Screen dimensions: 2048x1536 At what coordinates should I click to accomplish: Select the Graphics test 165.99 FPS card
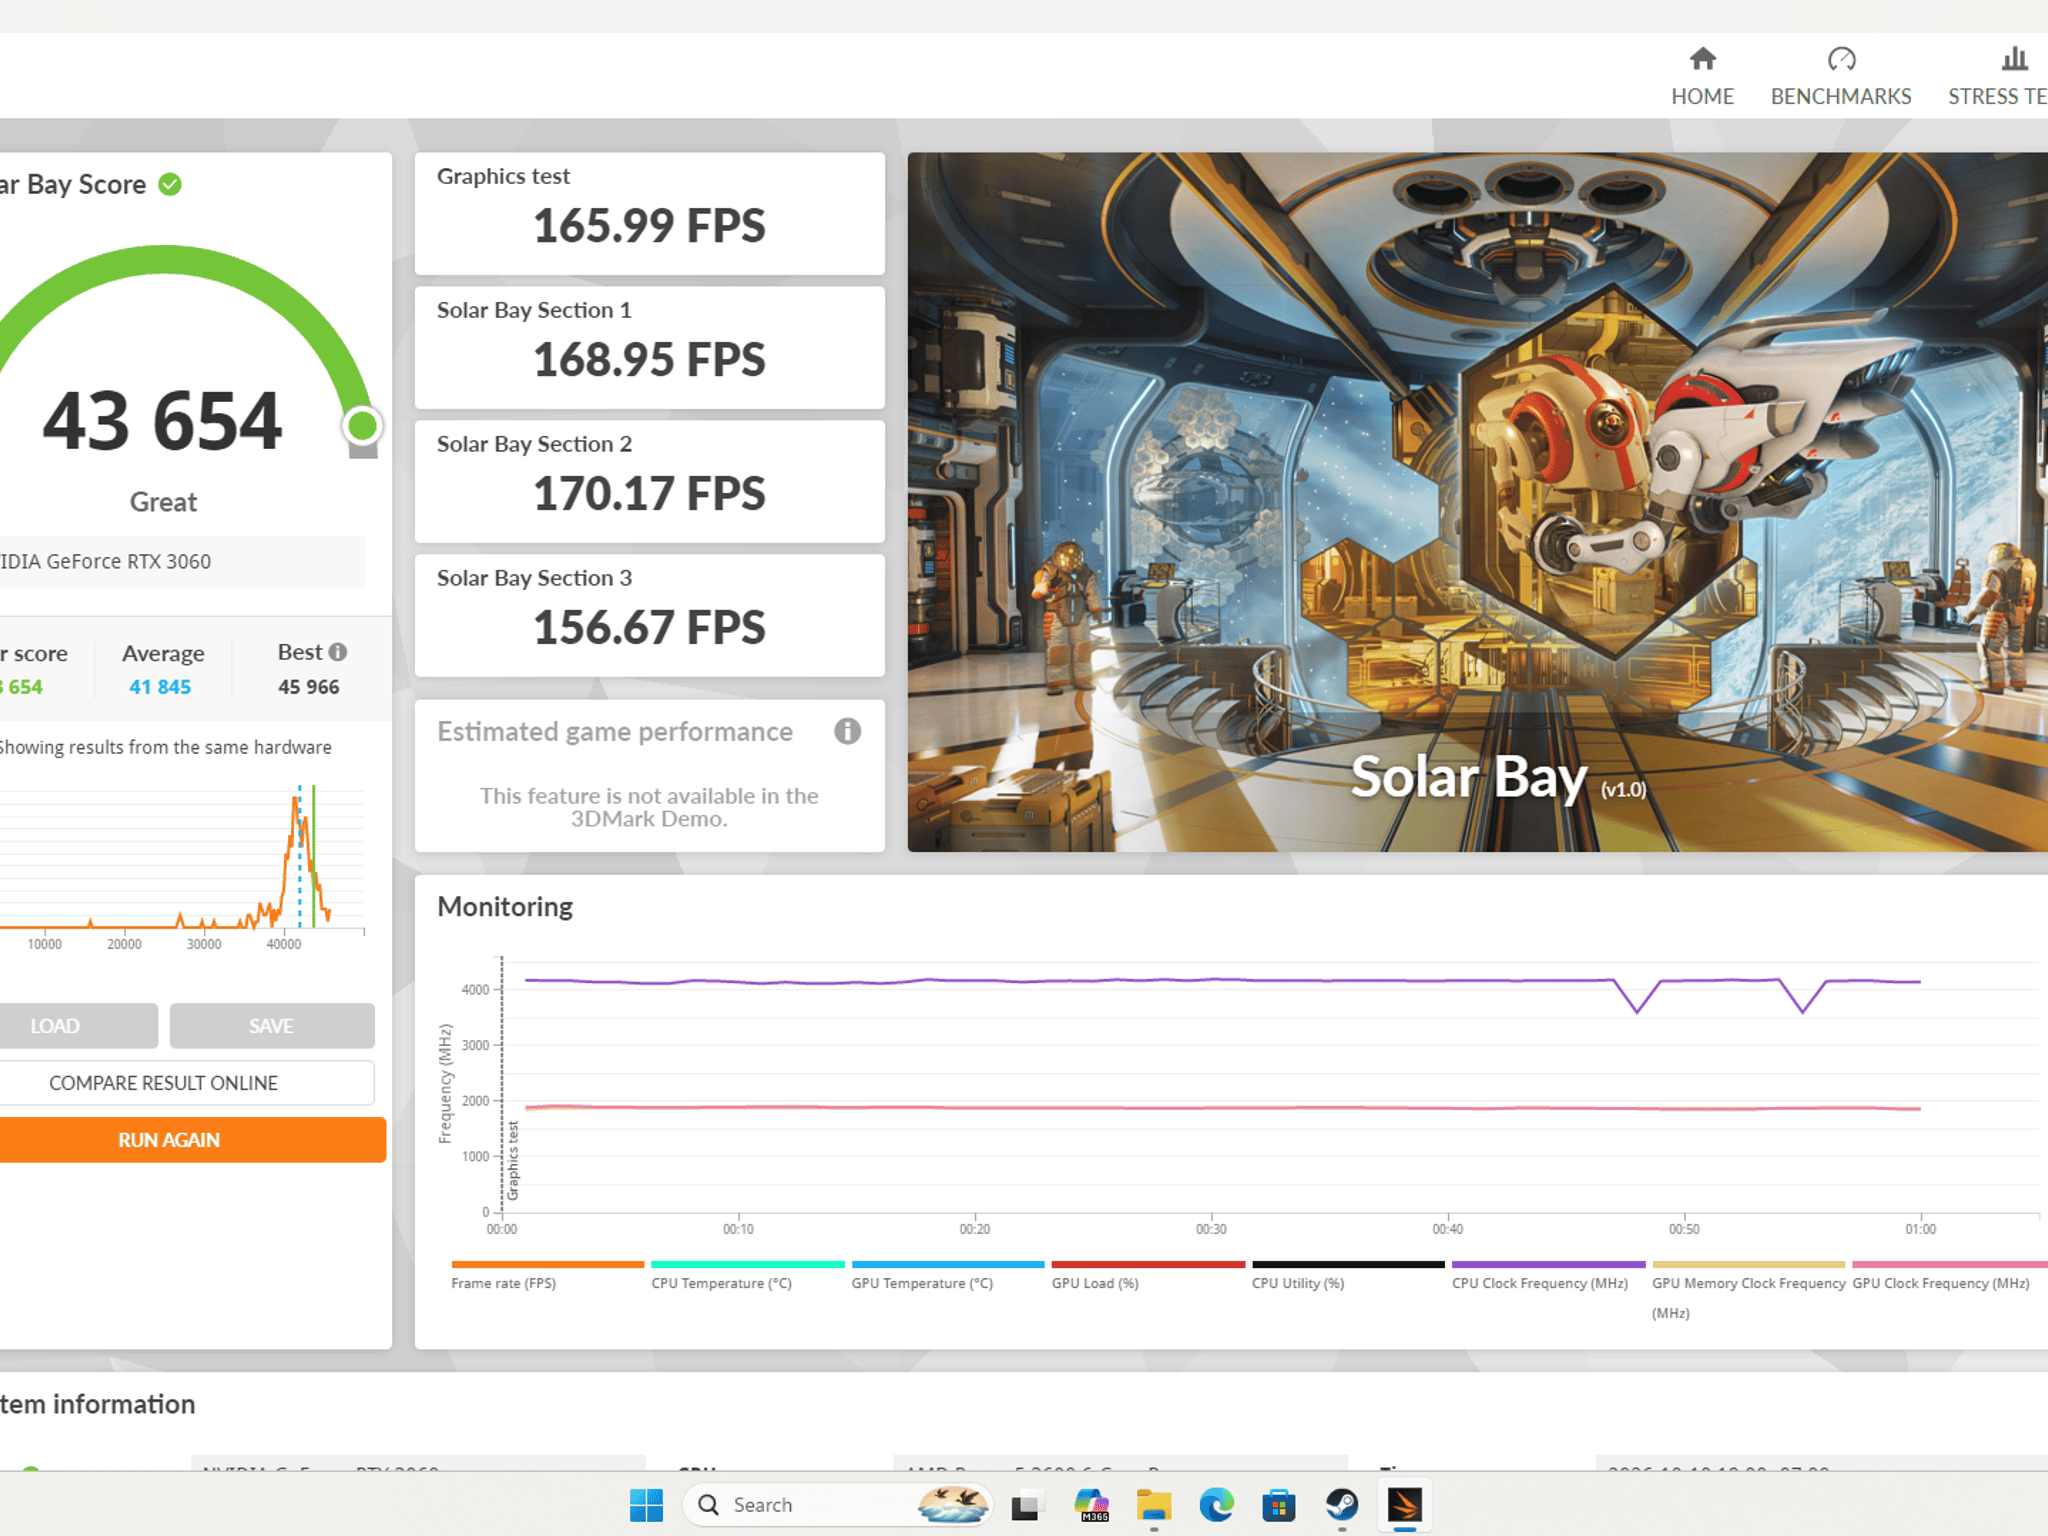650,213
